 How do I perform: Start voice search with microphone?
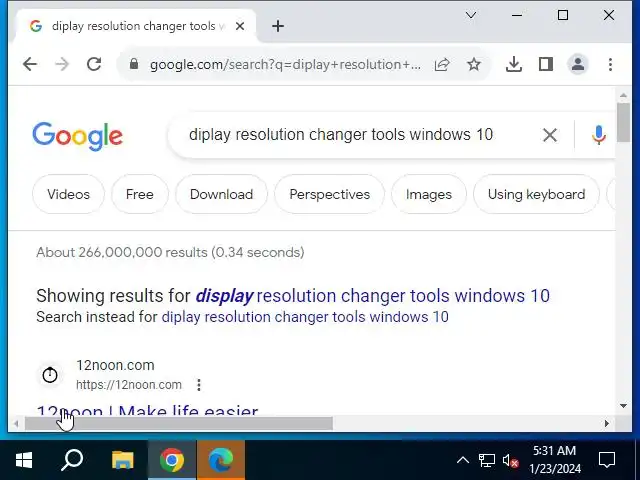pyautogui.click(x=598, y=135)
